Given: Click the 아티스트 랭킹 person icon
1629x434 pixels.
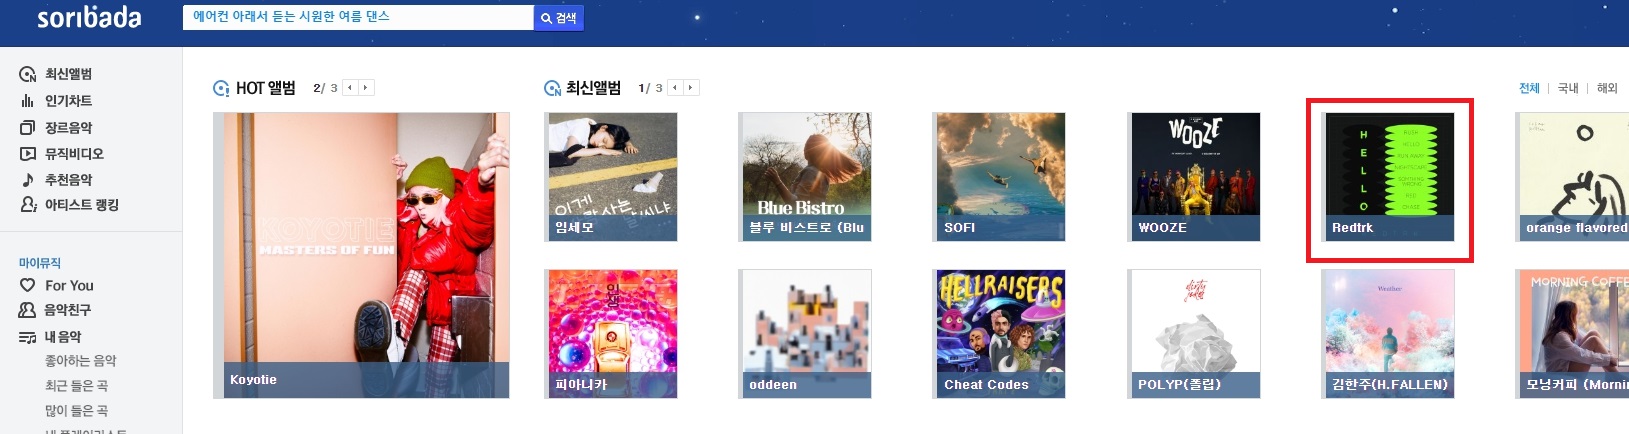Looking at the screenshot, I should tap(28, 205).
